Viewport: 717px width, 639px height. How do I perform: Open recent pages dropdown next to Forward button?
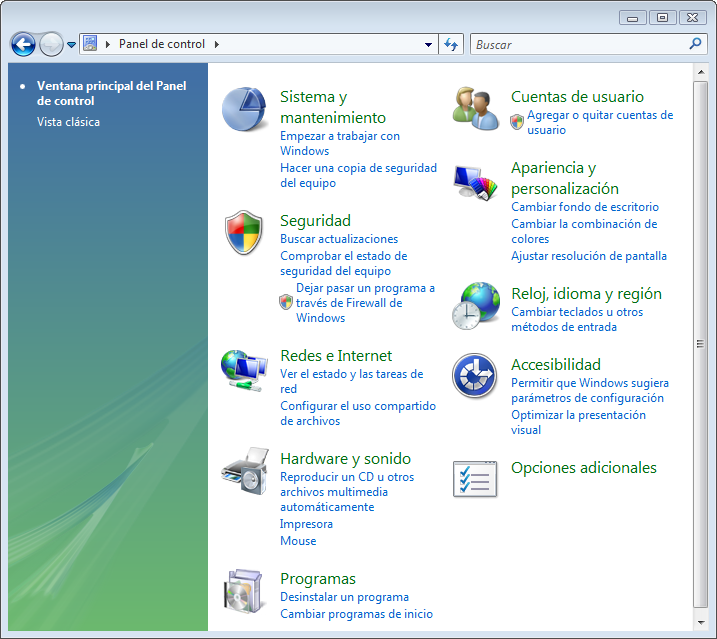point(71,45)
